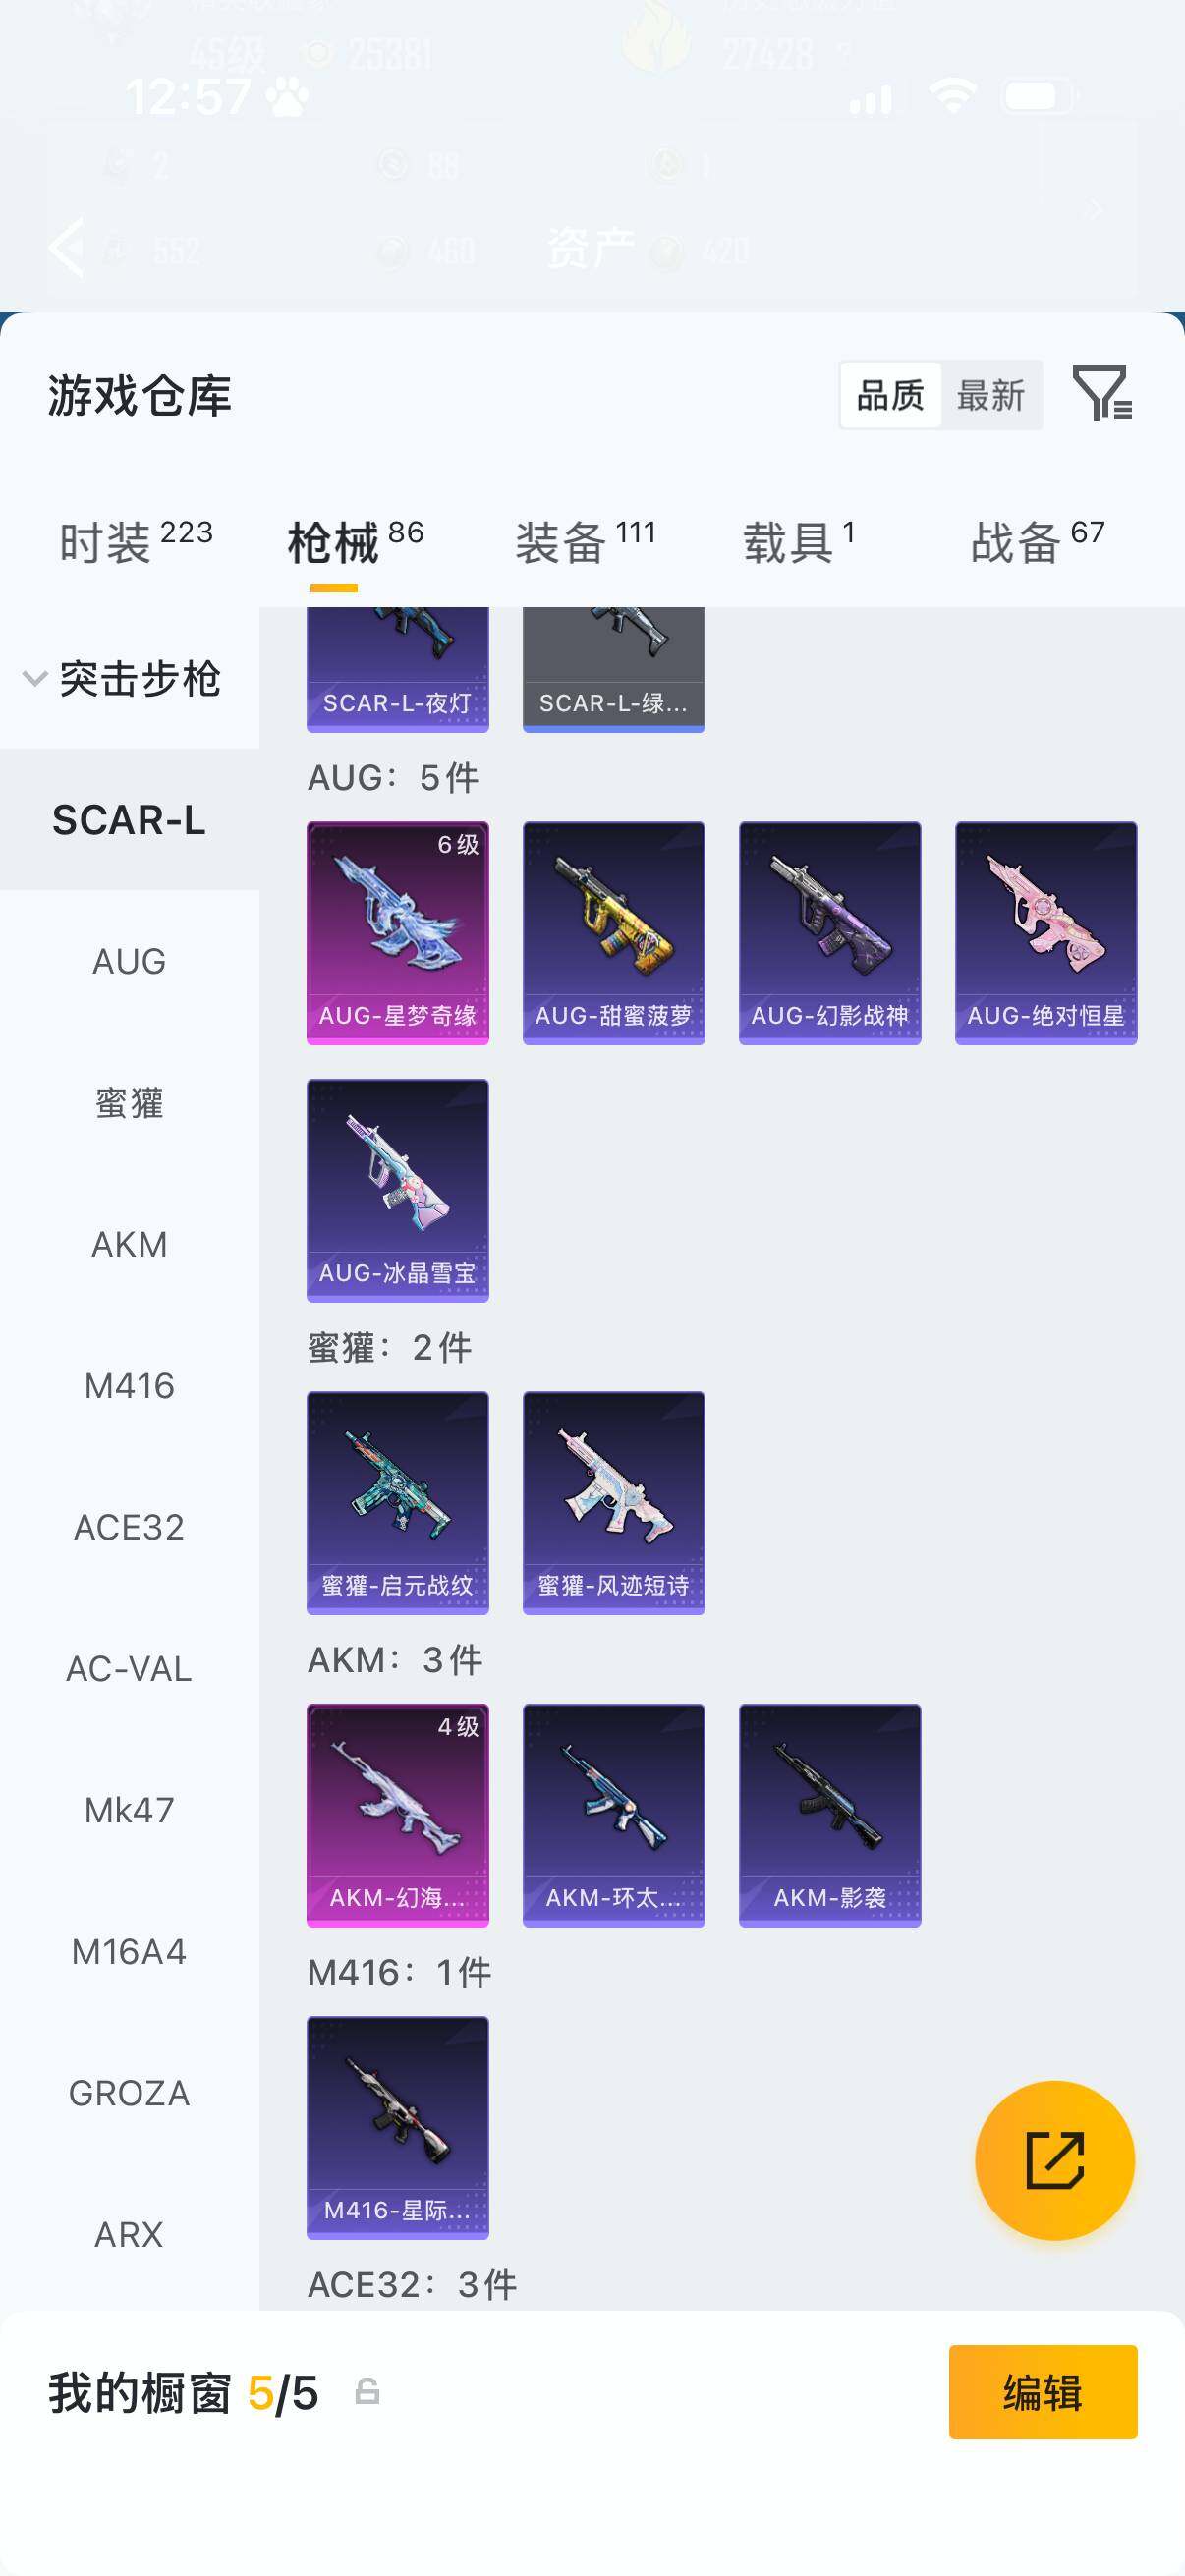Select M416 in the weapon sidebar
Image resolution: width=1185 pixels, height=2576 pixels.
point(129,1385)
